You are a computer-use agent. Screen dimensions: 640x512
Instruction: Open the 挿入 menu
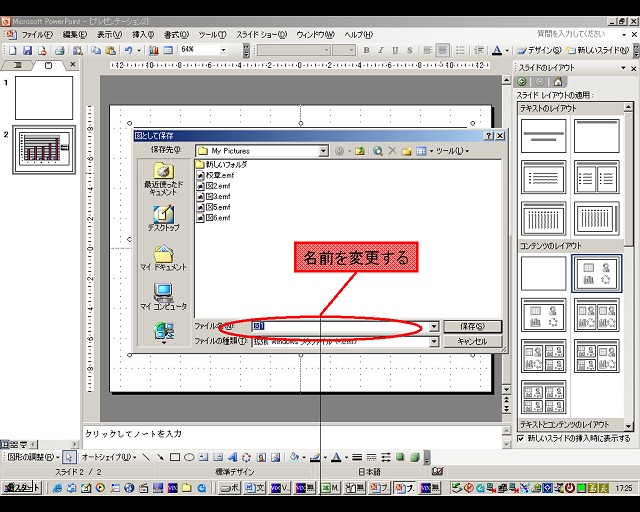click(x=143, y=35)
